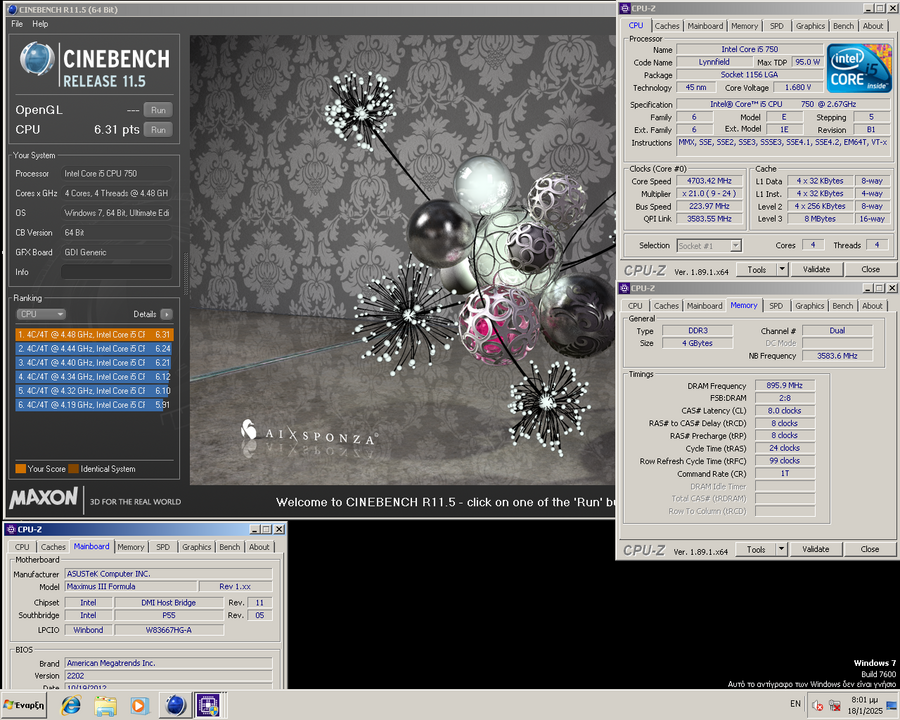Switch to Caches tab in CPU-Z processor window
900x720 pixels.
tap(666, 26)
